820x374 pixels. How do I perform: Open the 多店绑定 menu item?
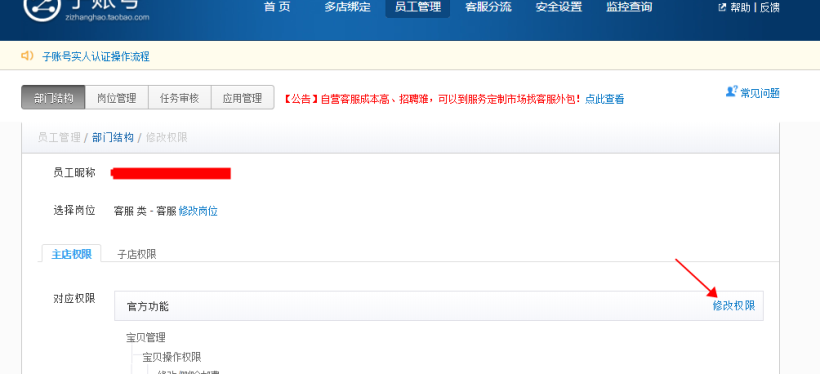(347, 7)
